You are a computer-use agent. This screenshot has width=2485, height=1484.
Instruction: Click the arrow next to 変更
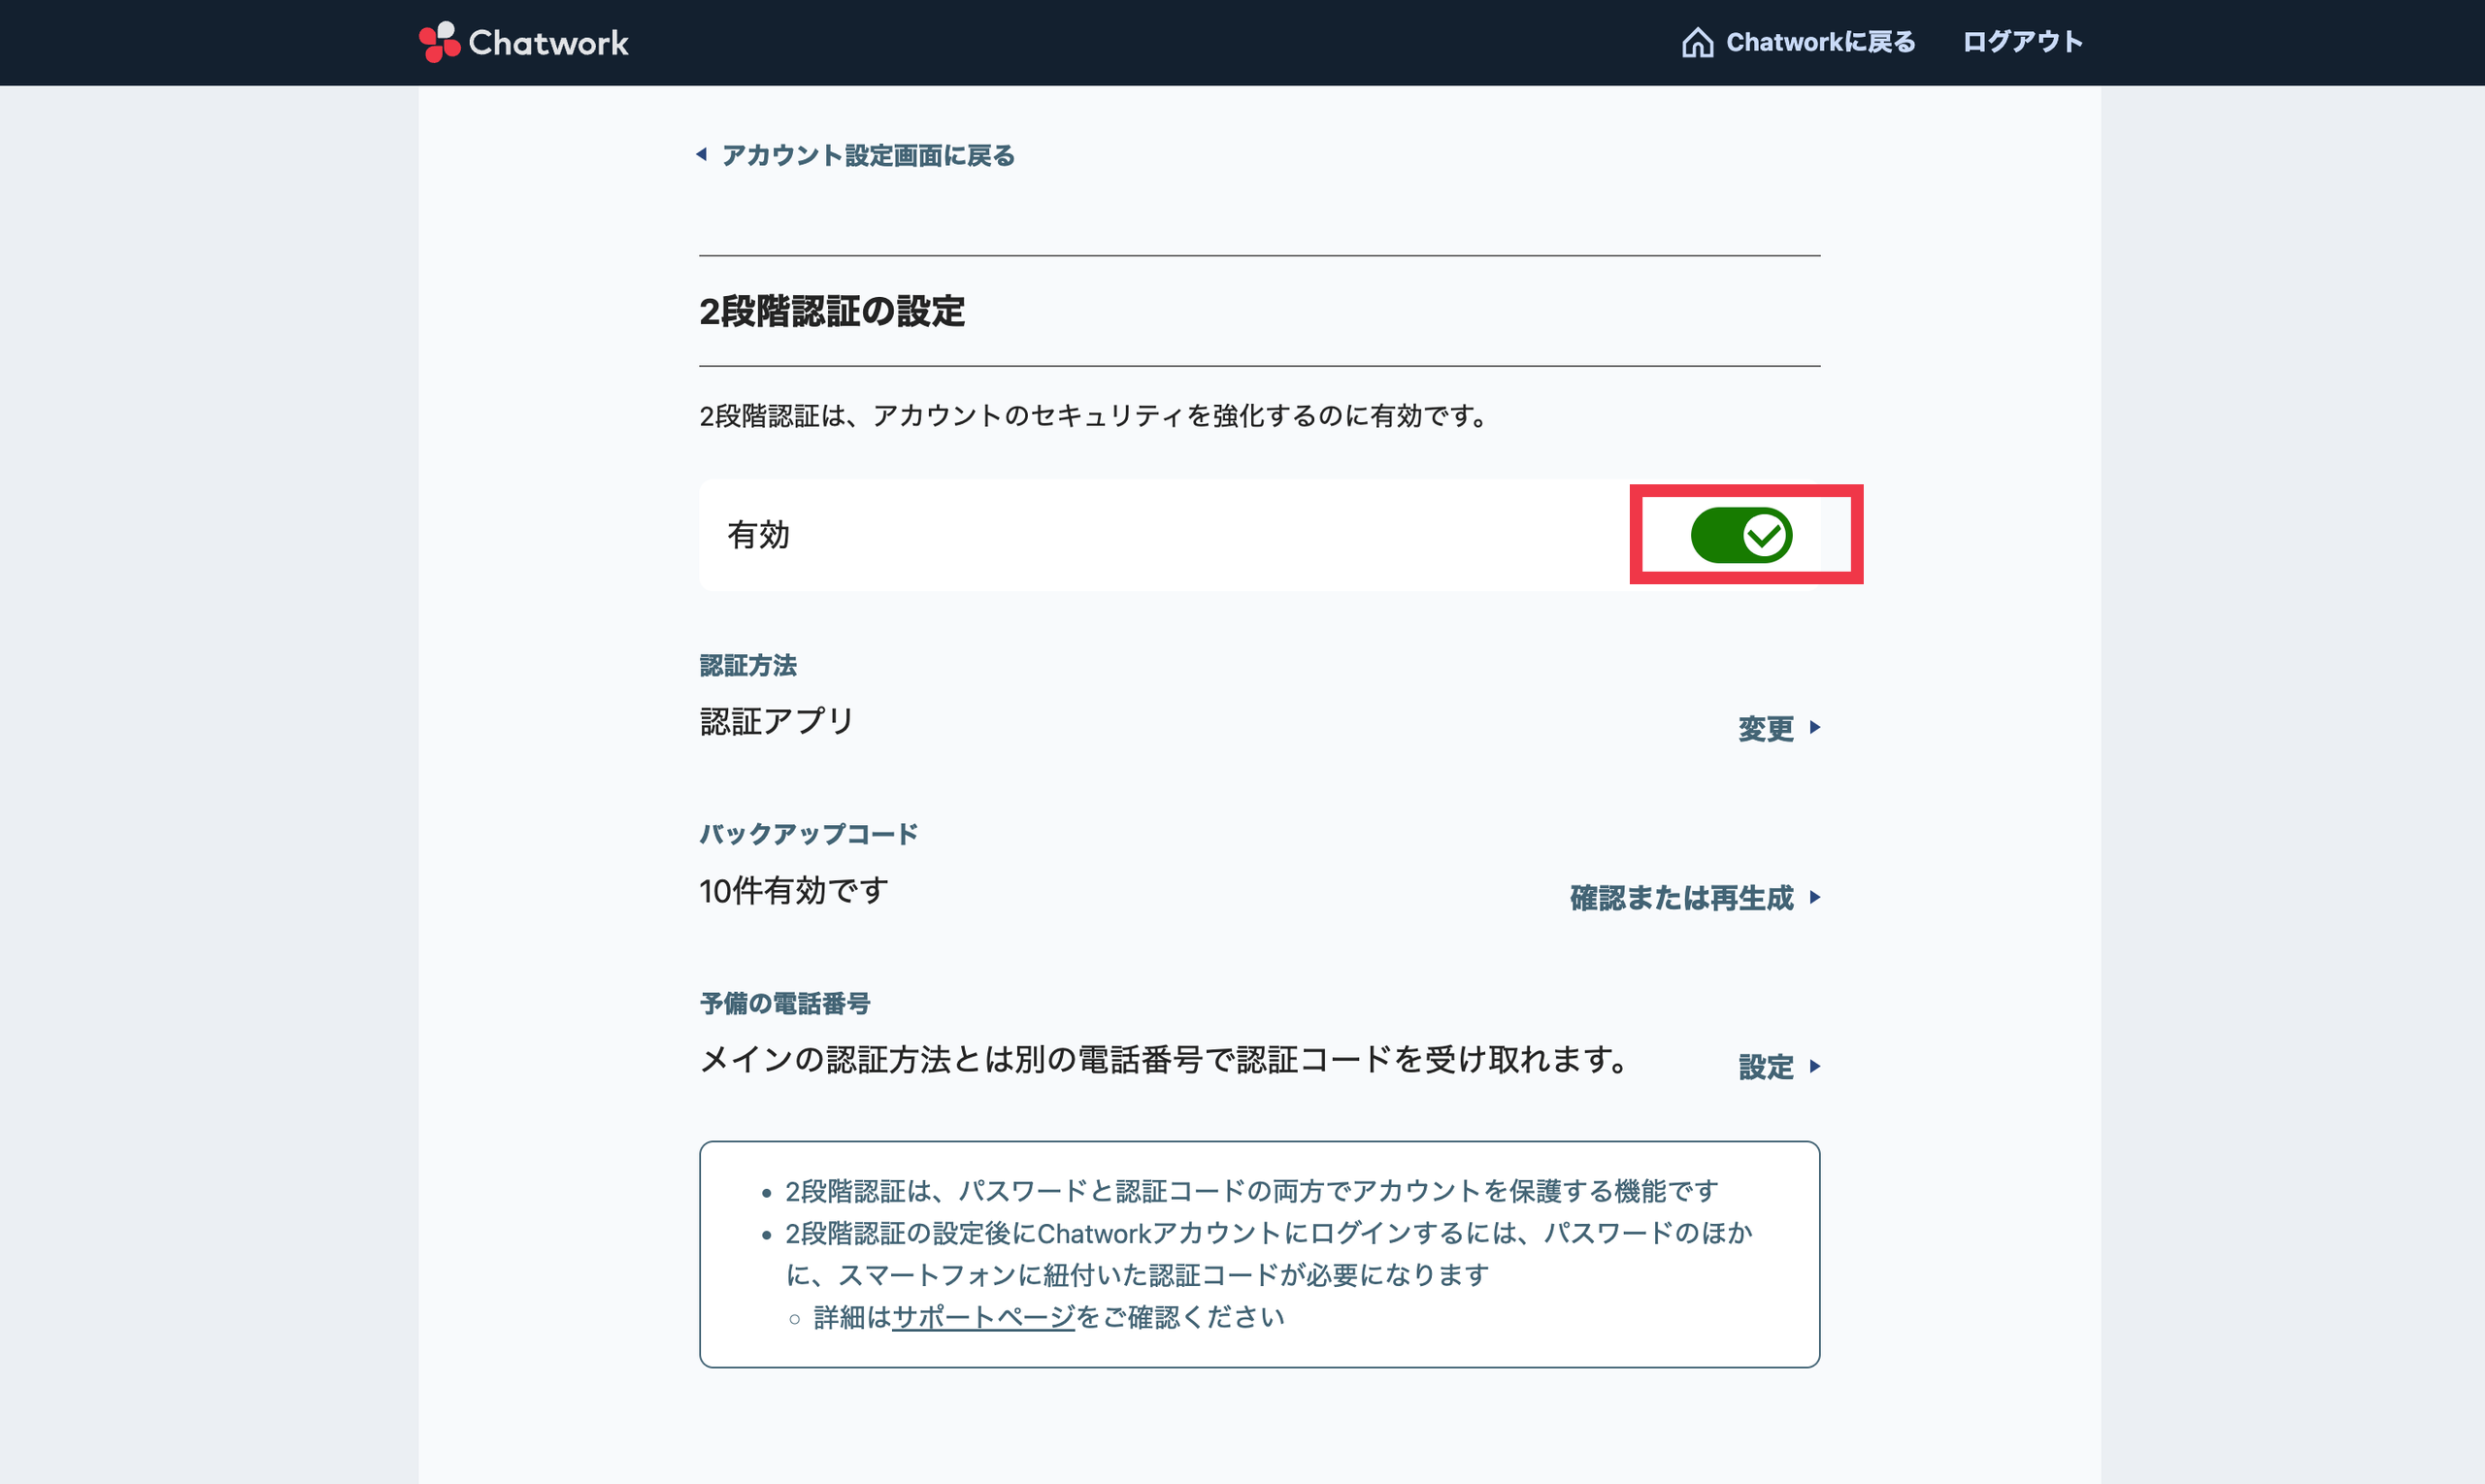pos(1815,728)
